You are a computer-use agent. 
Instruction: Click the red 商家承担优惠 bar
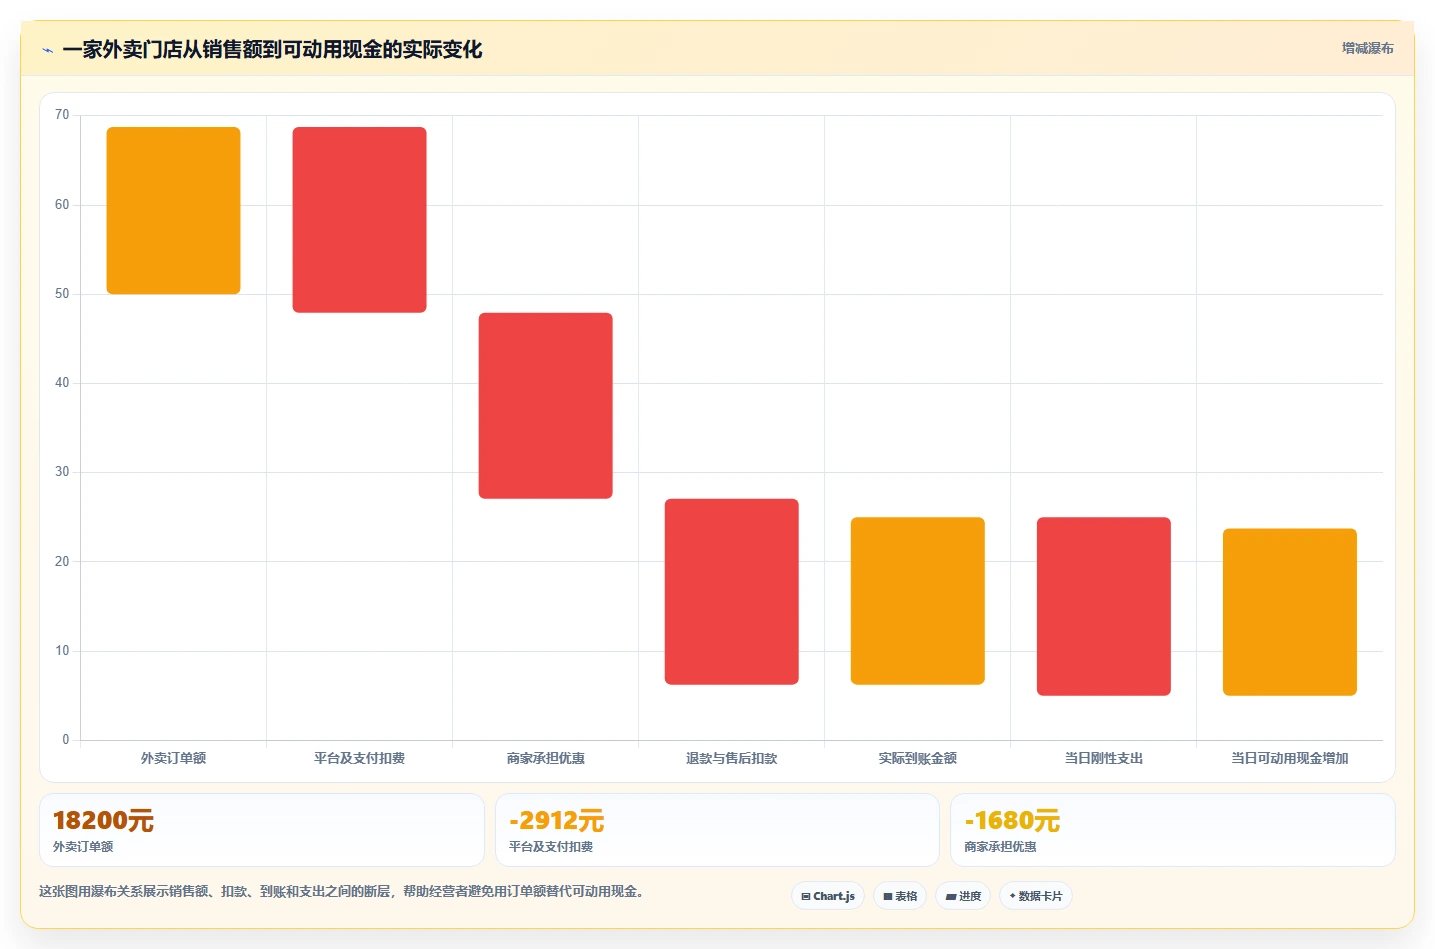tap(546, 406)
